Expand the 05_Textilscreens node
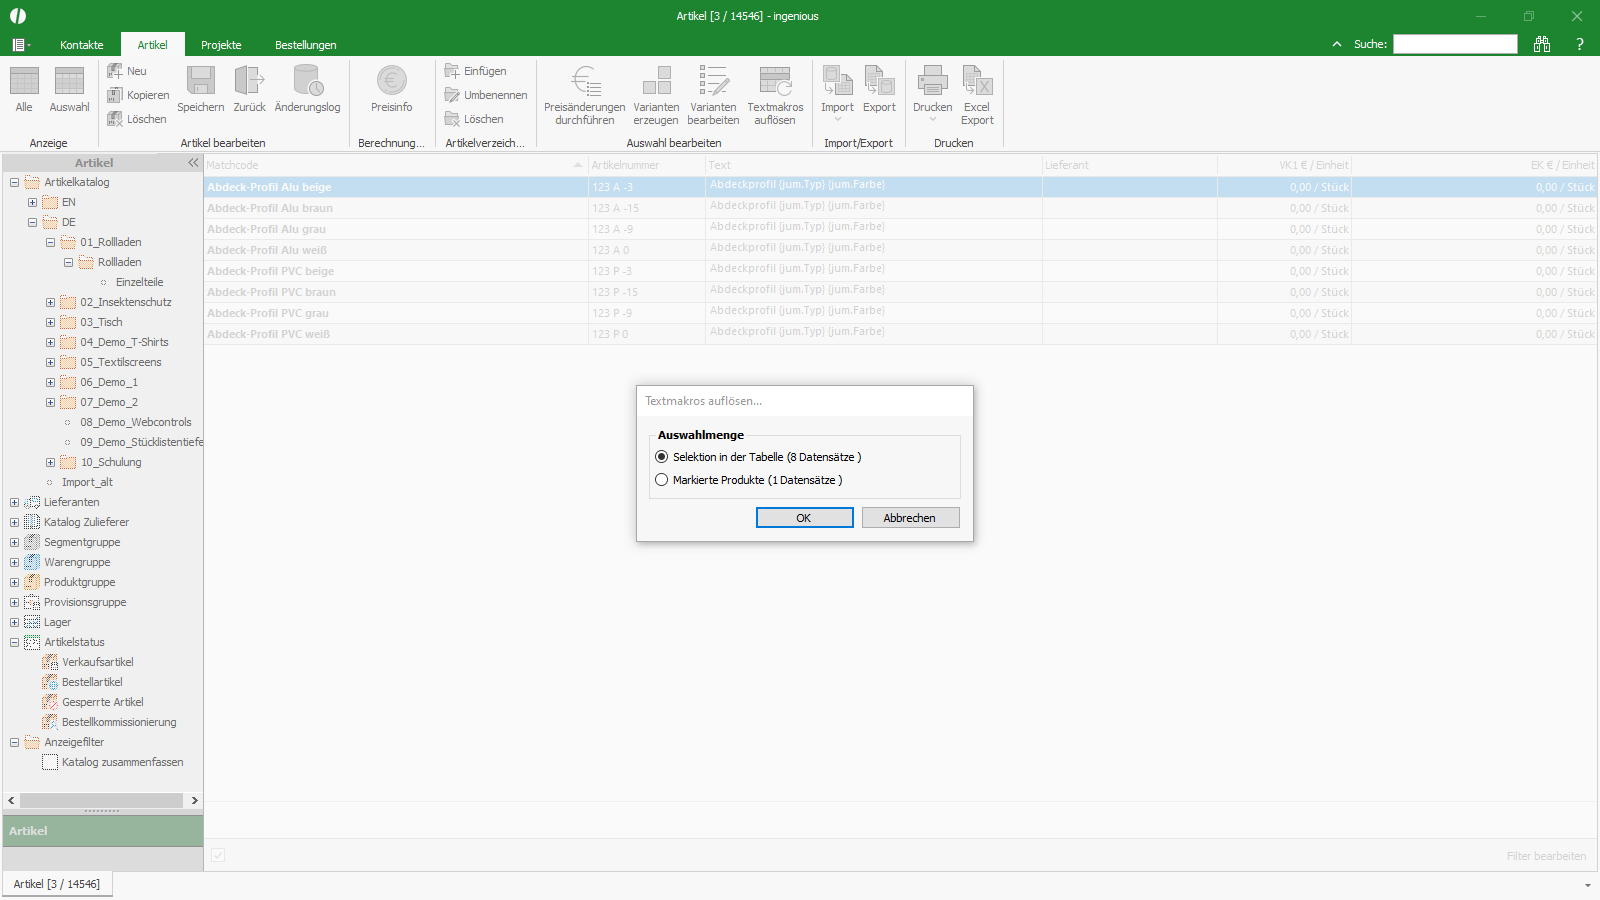Image resolution: width=1600 pixels, height=900 pixels. coord(50,362)
